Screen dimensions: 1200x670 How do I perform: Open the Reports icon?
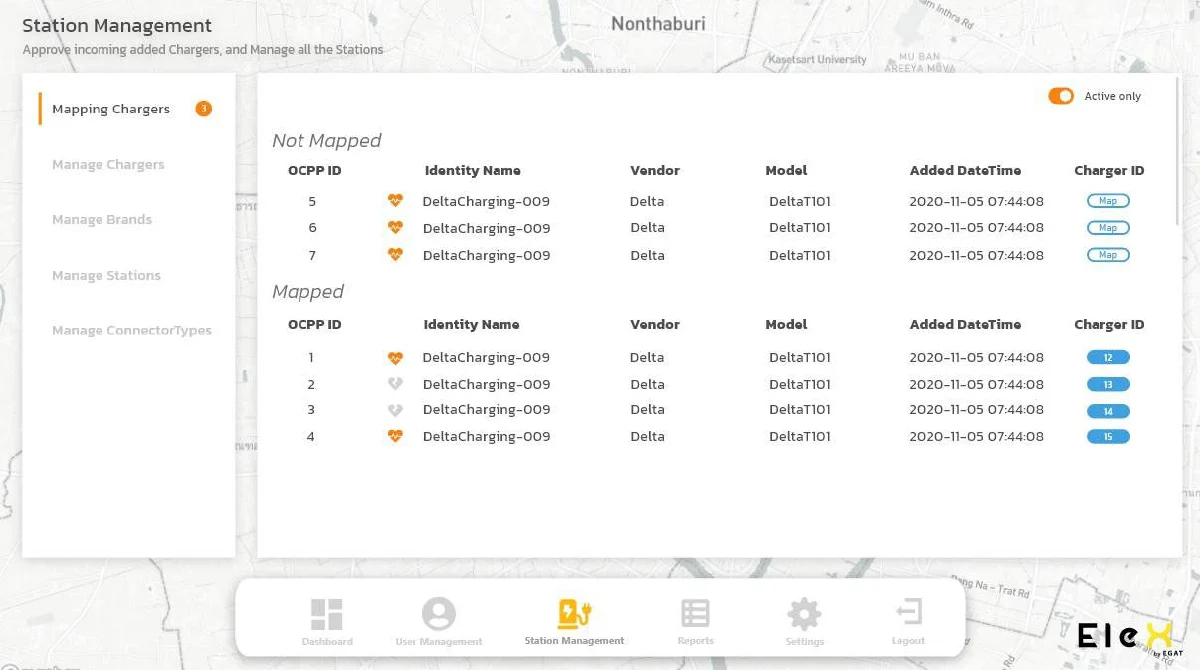coord(695,614)
